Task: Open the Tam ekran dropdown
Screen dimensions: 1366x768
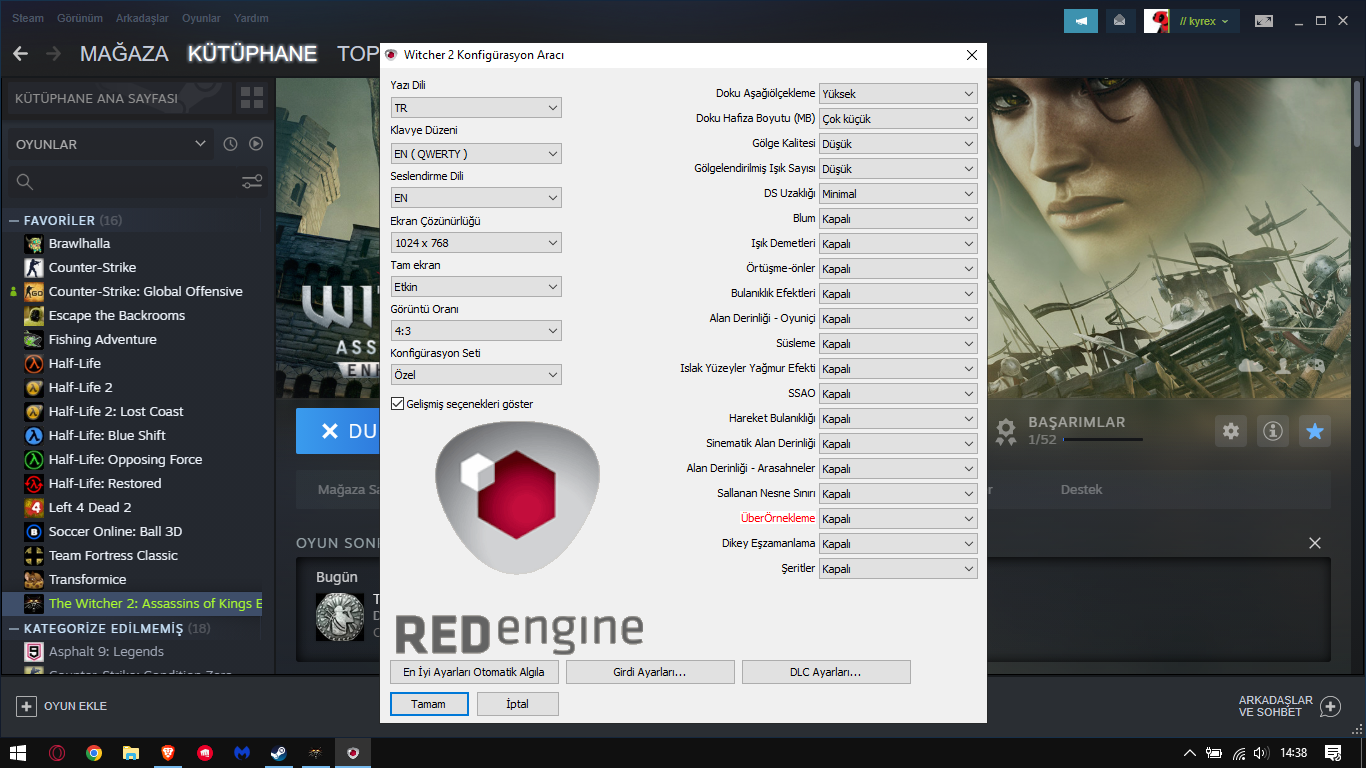Action: click(x=476, y=286)
